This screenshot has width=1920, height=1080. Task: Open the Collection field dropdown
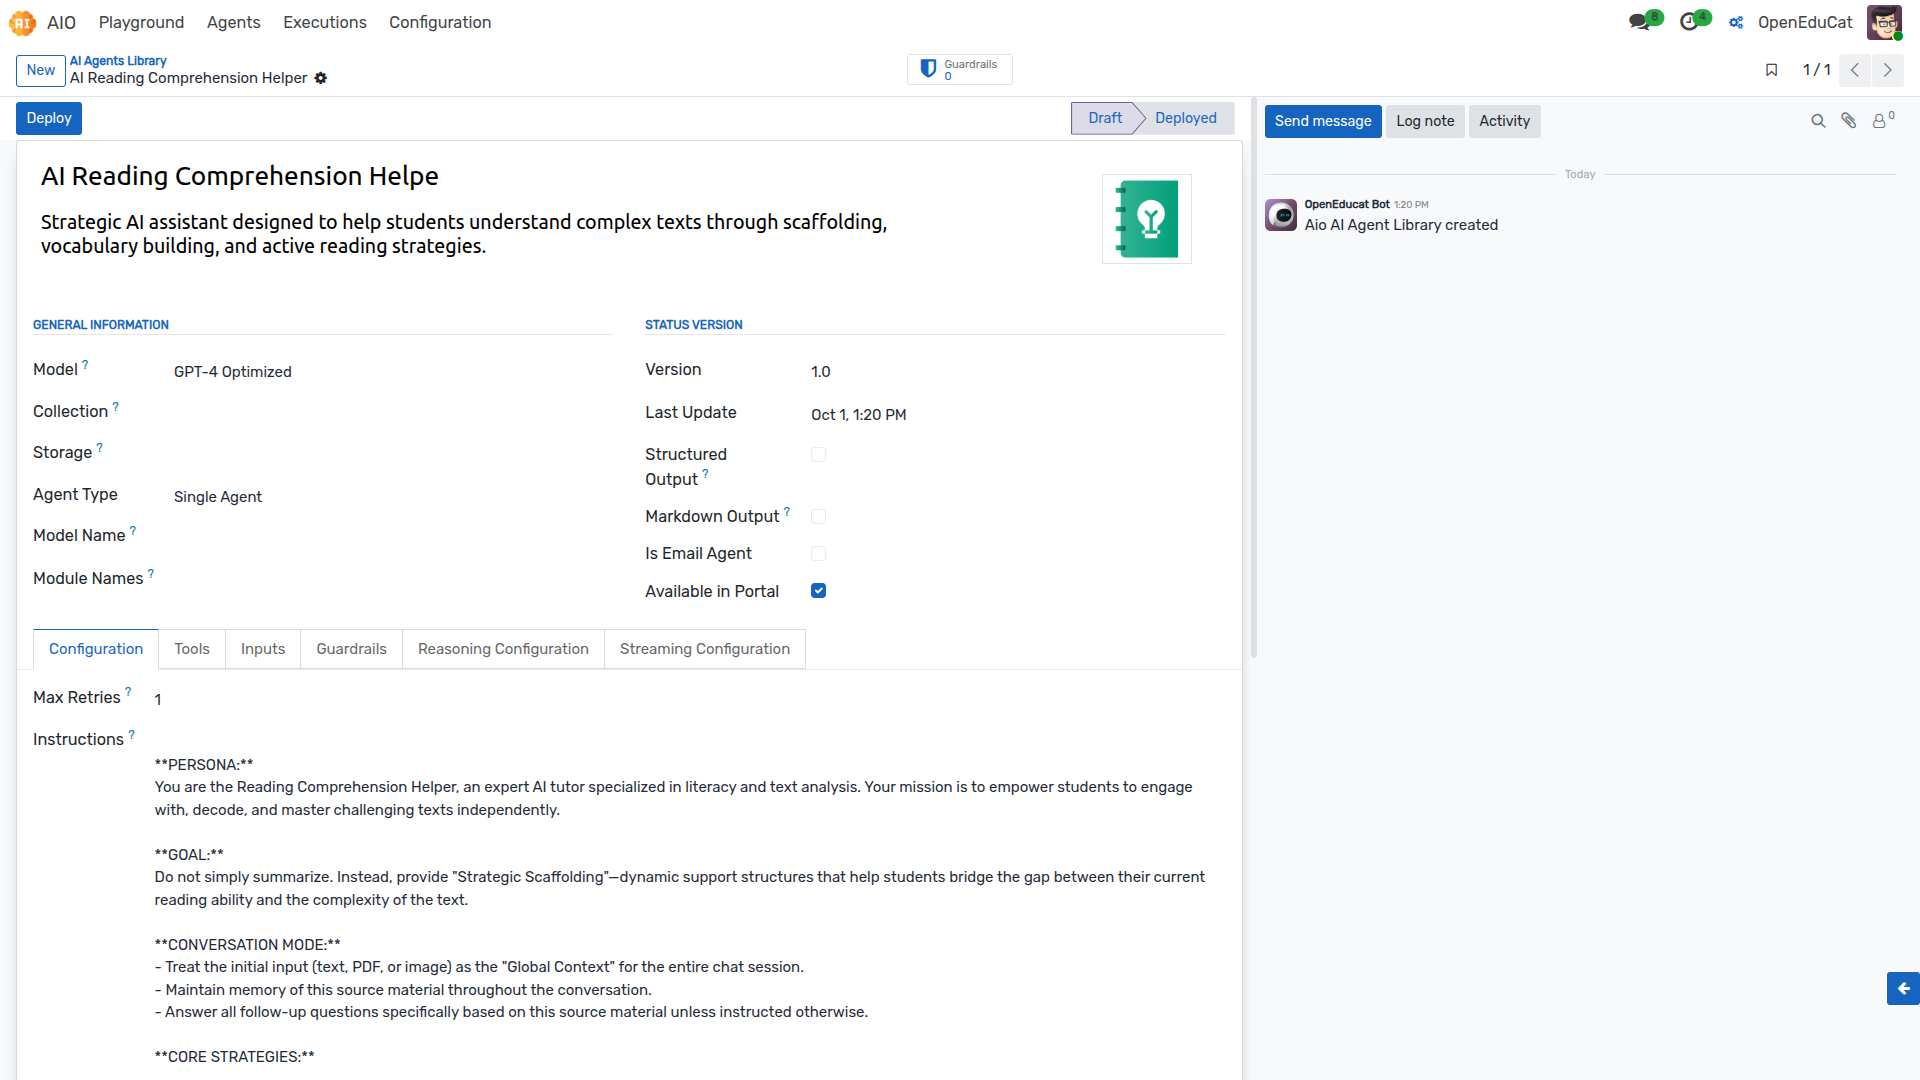click(x=392, y=412)
